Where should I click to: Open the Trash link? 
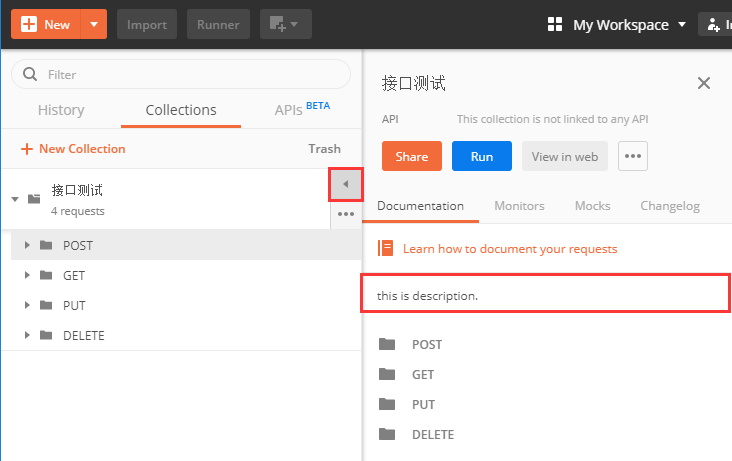point(324,149)
